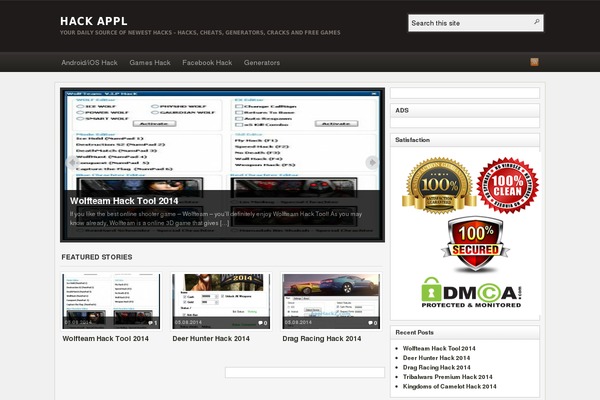This screenshot has width=600, height=400.
Task: Open Facebook Hack menu
Action: pos(207,62)
